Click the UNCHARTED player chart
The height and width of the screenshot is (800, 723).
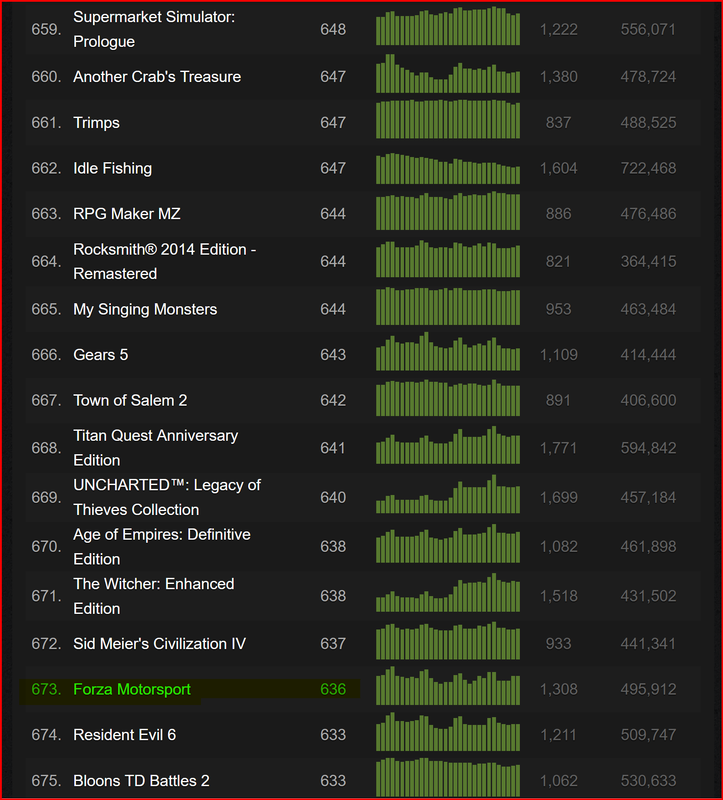448,494
